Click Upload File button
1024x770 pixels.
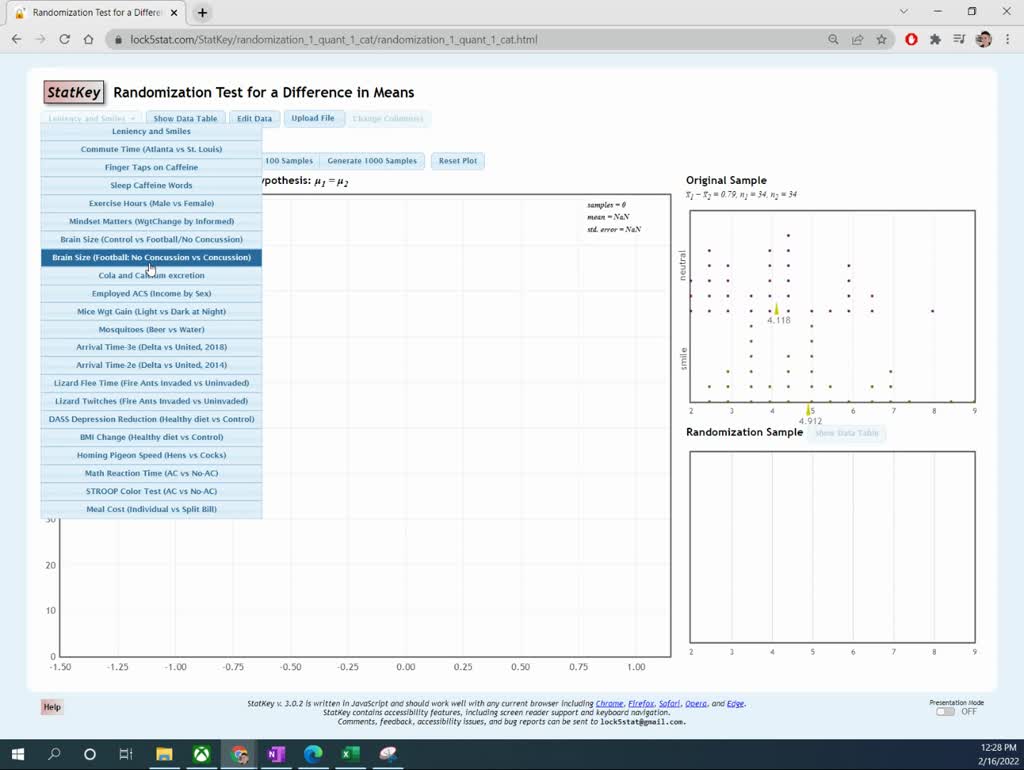313,118
